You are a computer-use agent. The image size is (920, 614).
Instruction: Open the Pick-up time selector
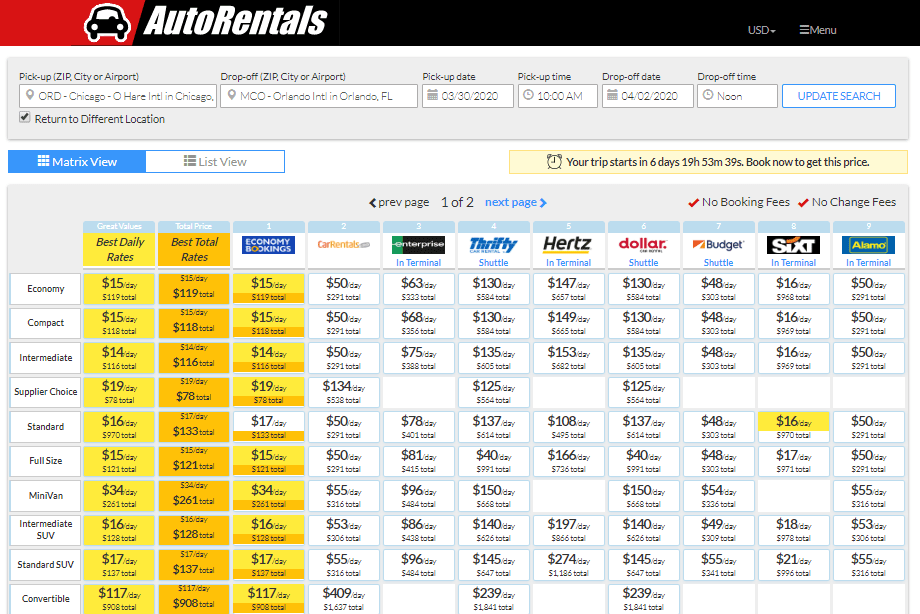(x=555, y=96)
